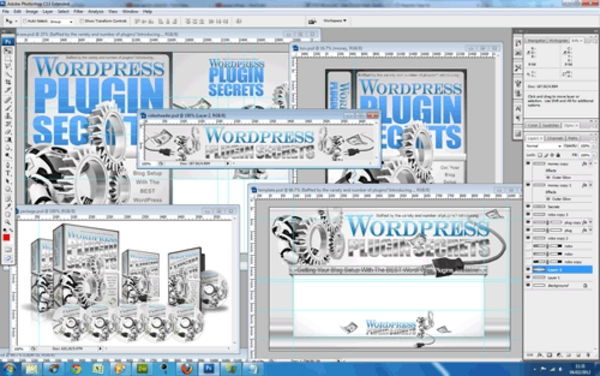600x376 pixels.
Task: Select the Path Selection tool
Action: click(8, 181)
